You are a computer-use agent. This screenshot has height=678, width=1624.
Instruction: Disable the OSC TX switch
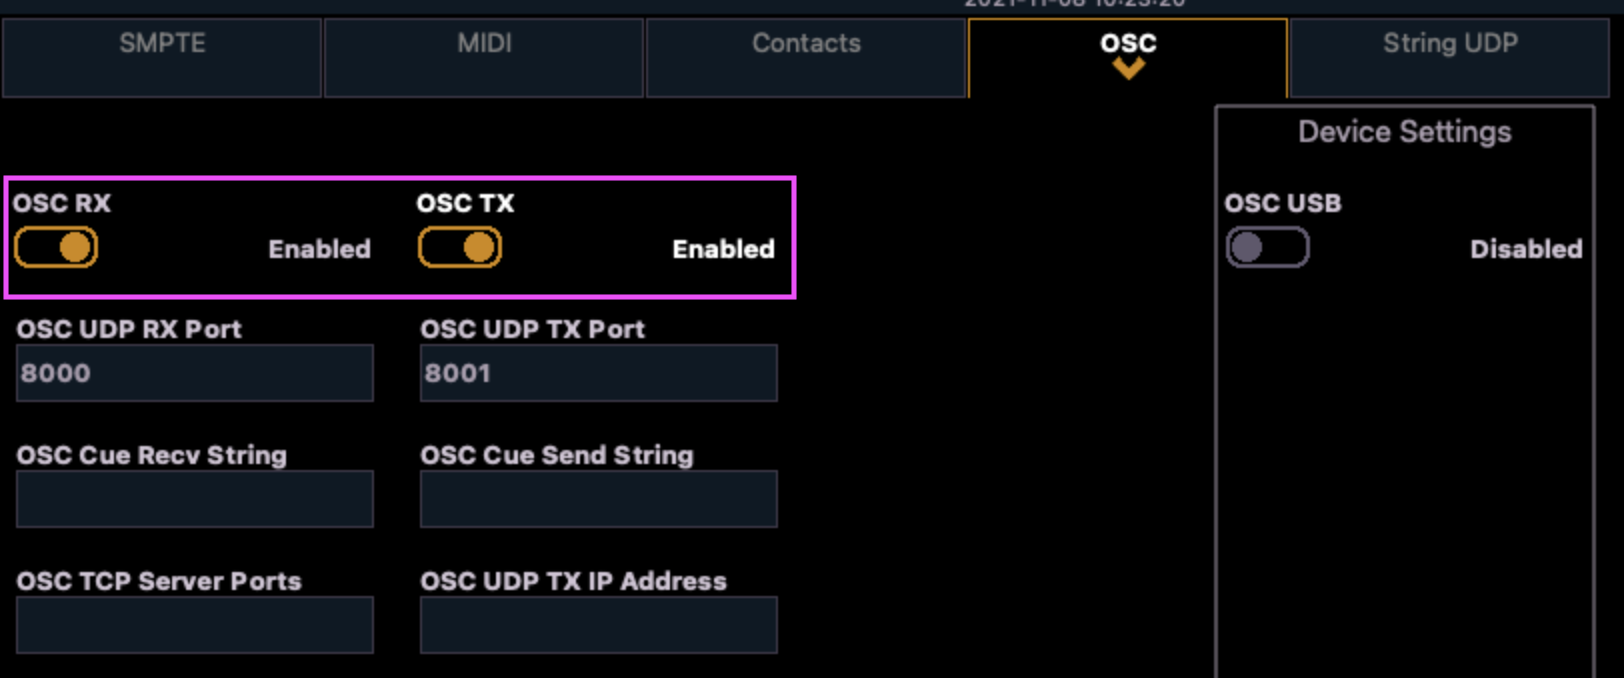click(x=460, y=247)
